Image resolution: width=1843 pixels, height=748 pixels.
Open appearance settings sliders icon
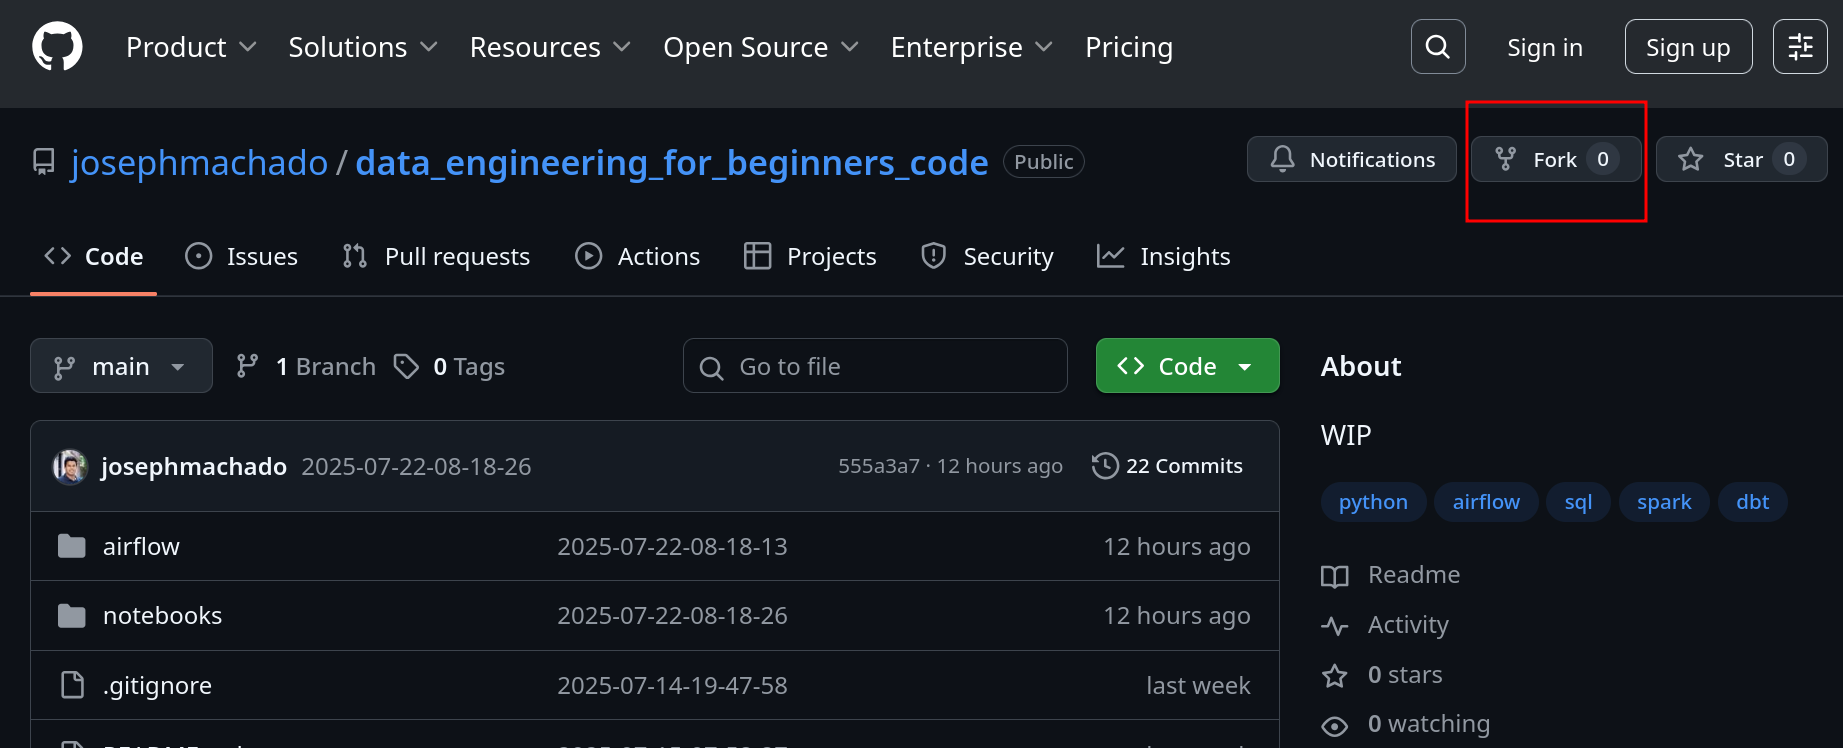point(1800,46)
